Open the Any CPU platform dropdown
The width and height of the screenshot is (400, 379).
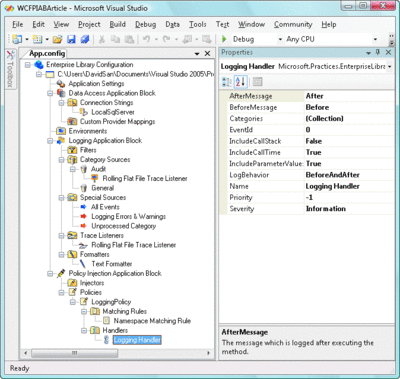(x=375, y=39)
